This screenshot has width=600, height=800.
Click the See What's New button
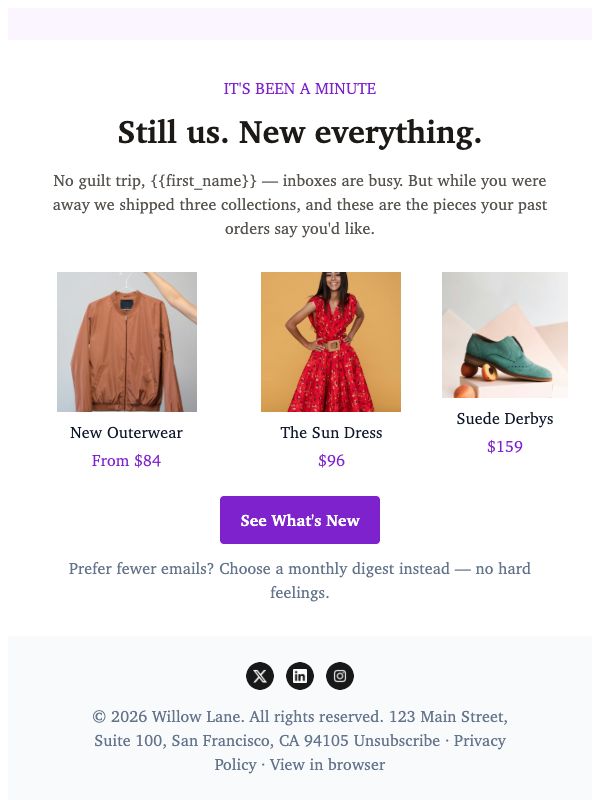click(299, 520)
